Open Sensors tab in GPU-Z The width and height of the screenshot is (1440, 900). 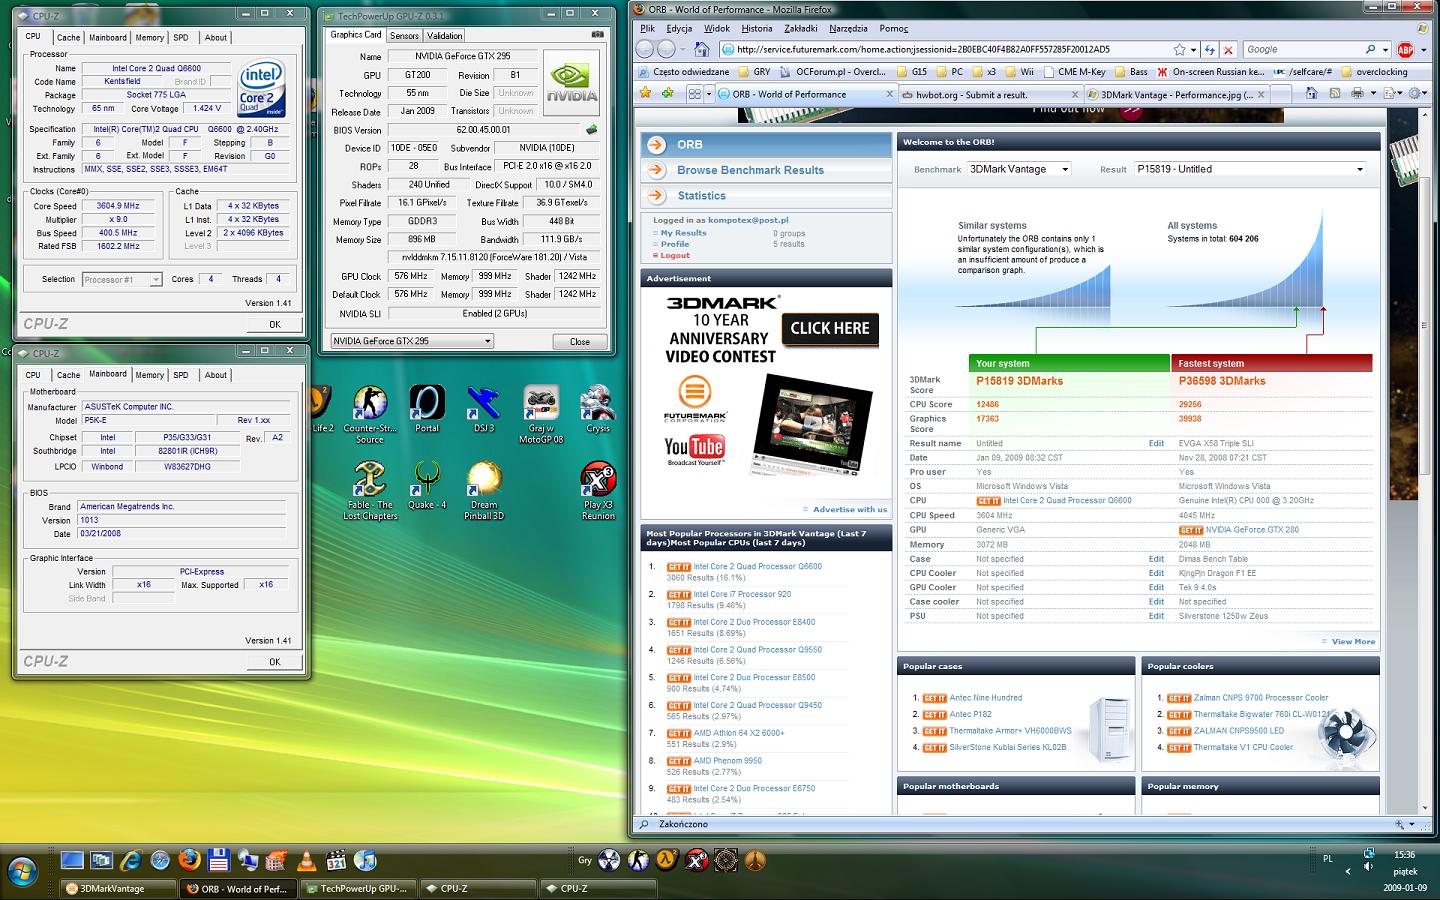point(404,36)
